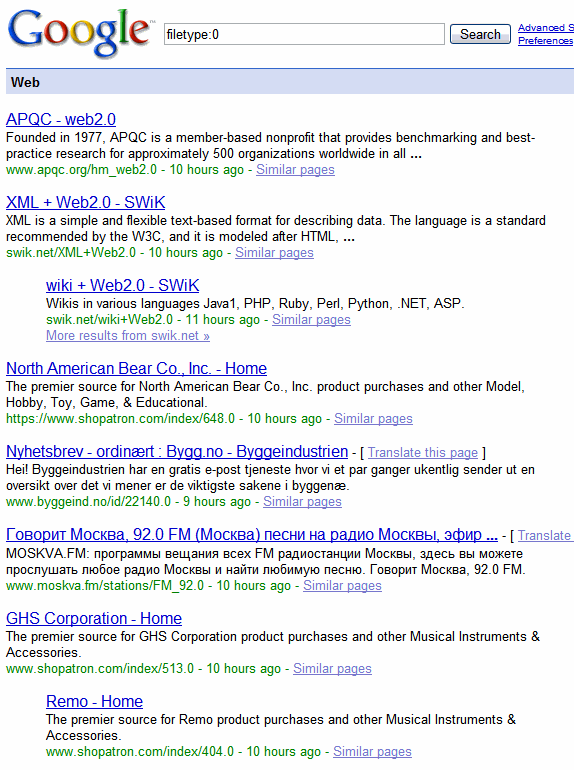Open the Говорит Москва, 92.0 FM result
Screen dimensions: 574x770
[x=252, y=534]
